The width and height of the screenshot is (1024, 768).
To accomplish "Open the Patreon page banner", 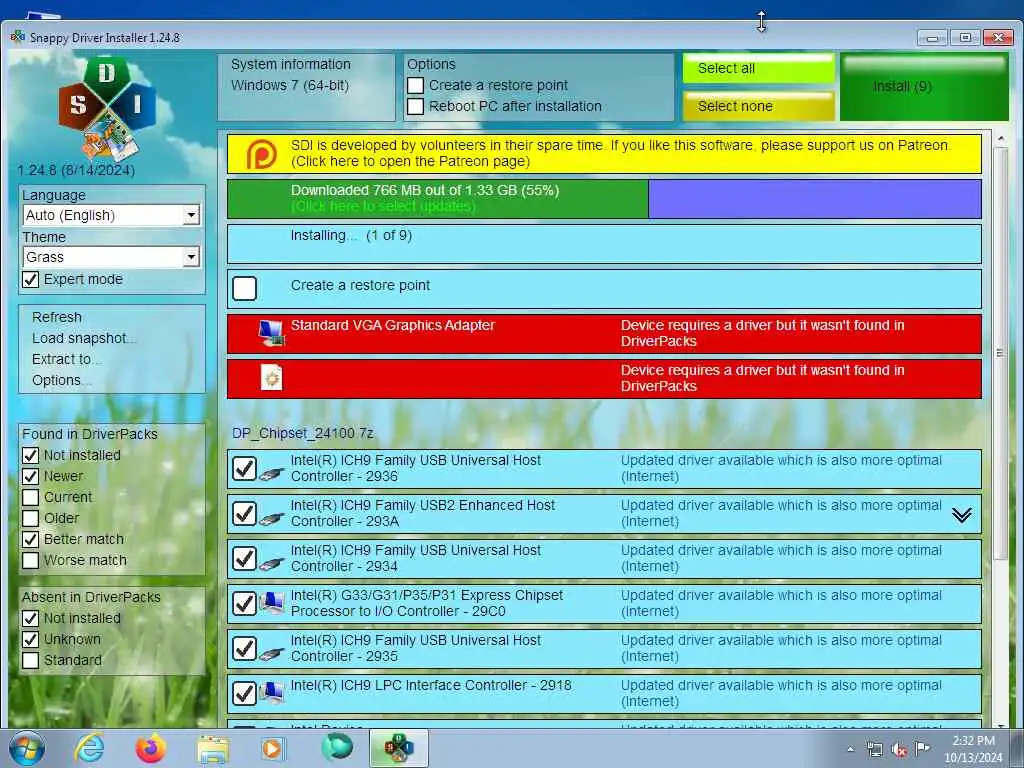I will pyautogui.click(x=604, y=154).
